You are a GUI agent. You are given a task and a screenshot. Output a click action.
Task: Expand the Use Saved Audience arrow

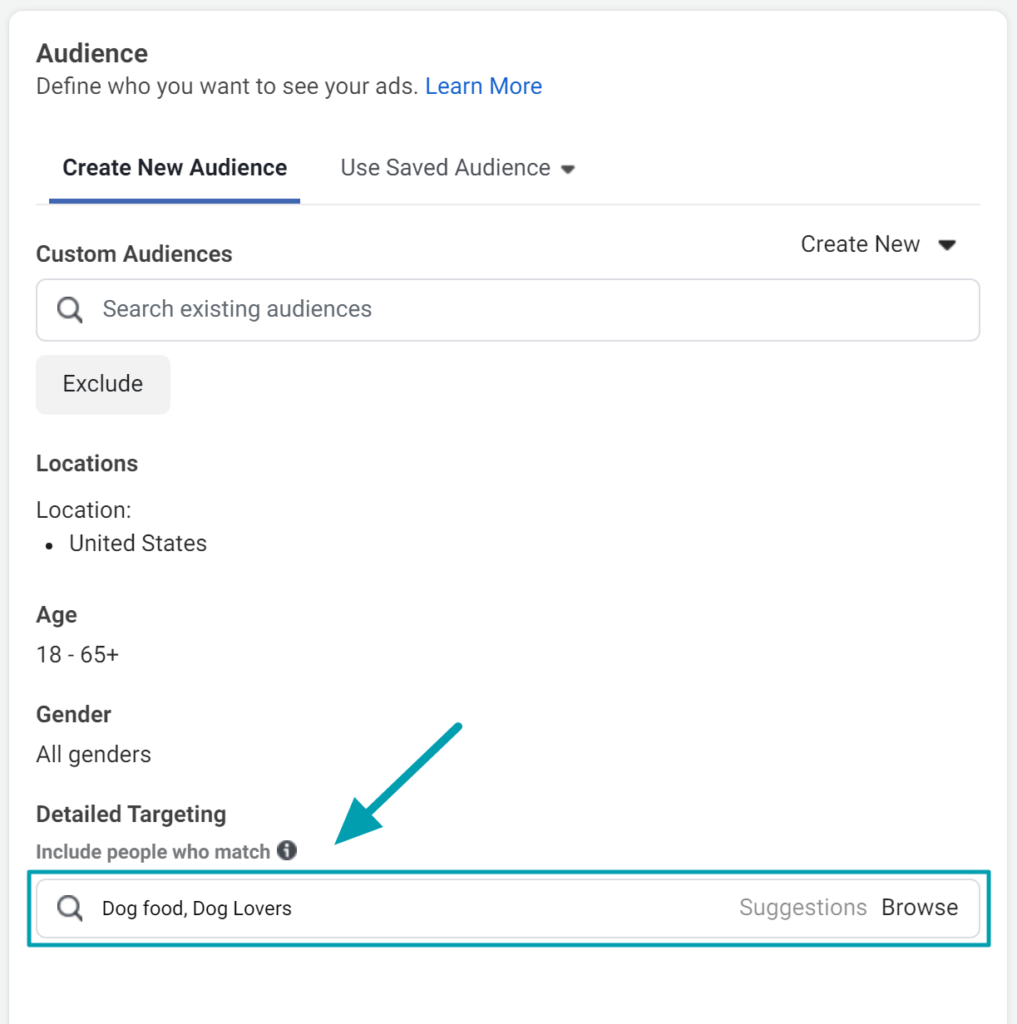[568, 170]
